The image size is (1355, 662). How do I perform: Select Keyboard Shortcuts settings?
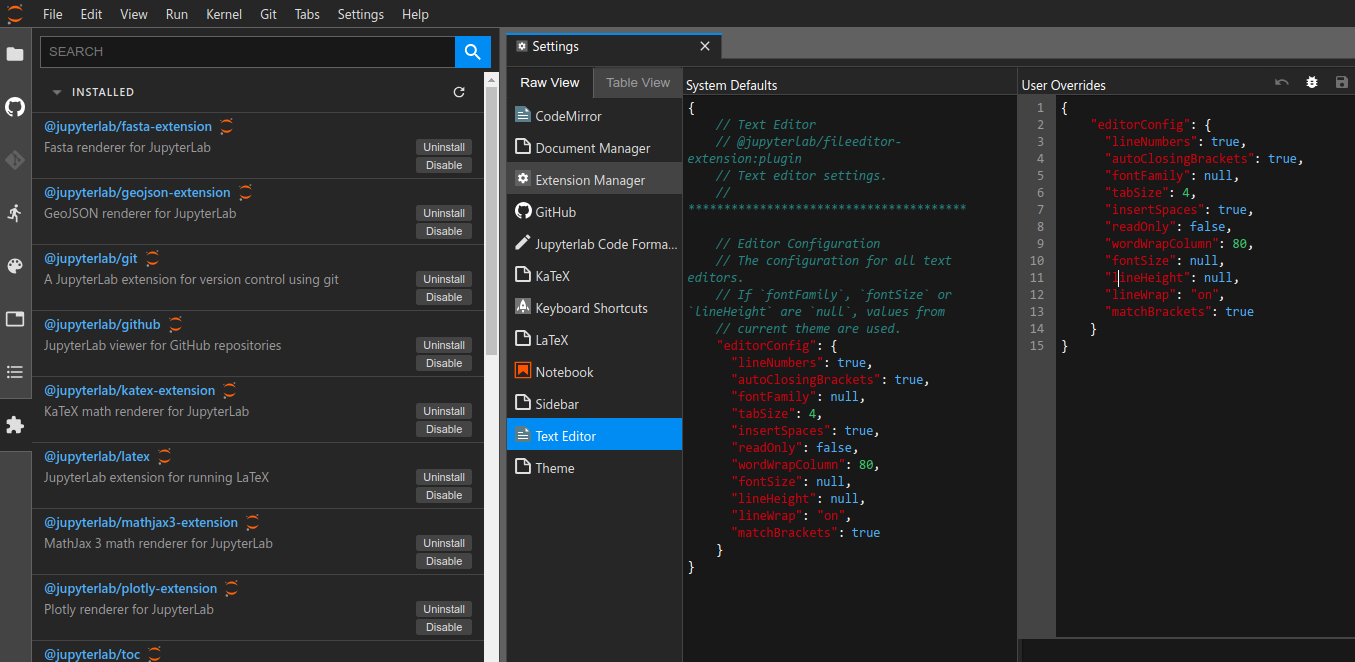point(595,308)
